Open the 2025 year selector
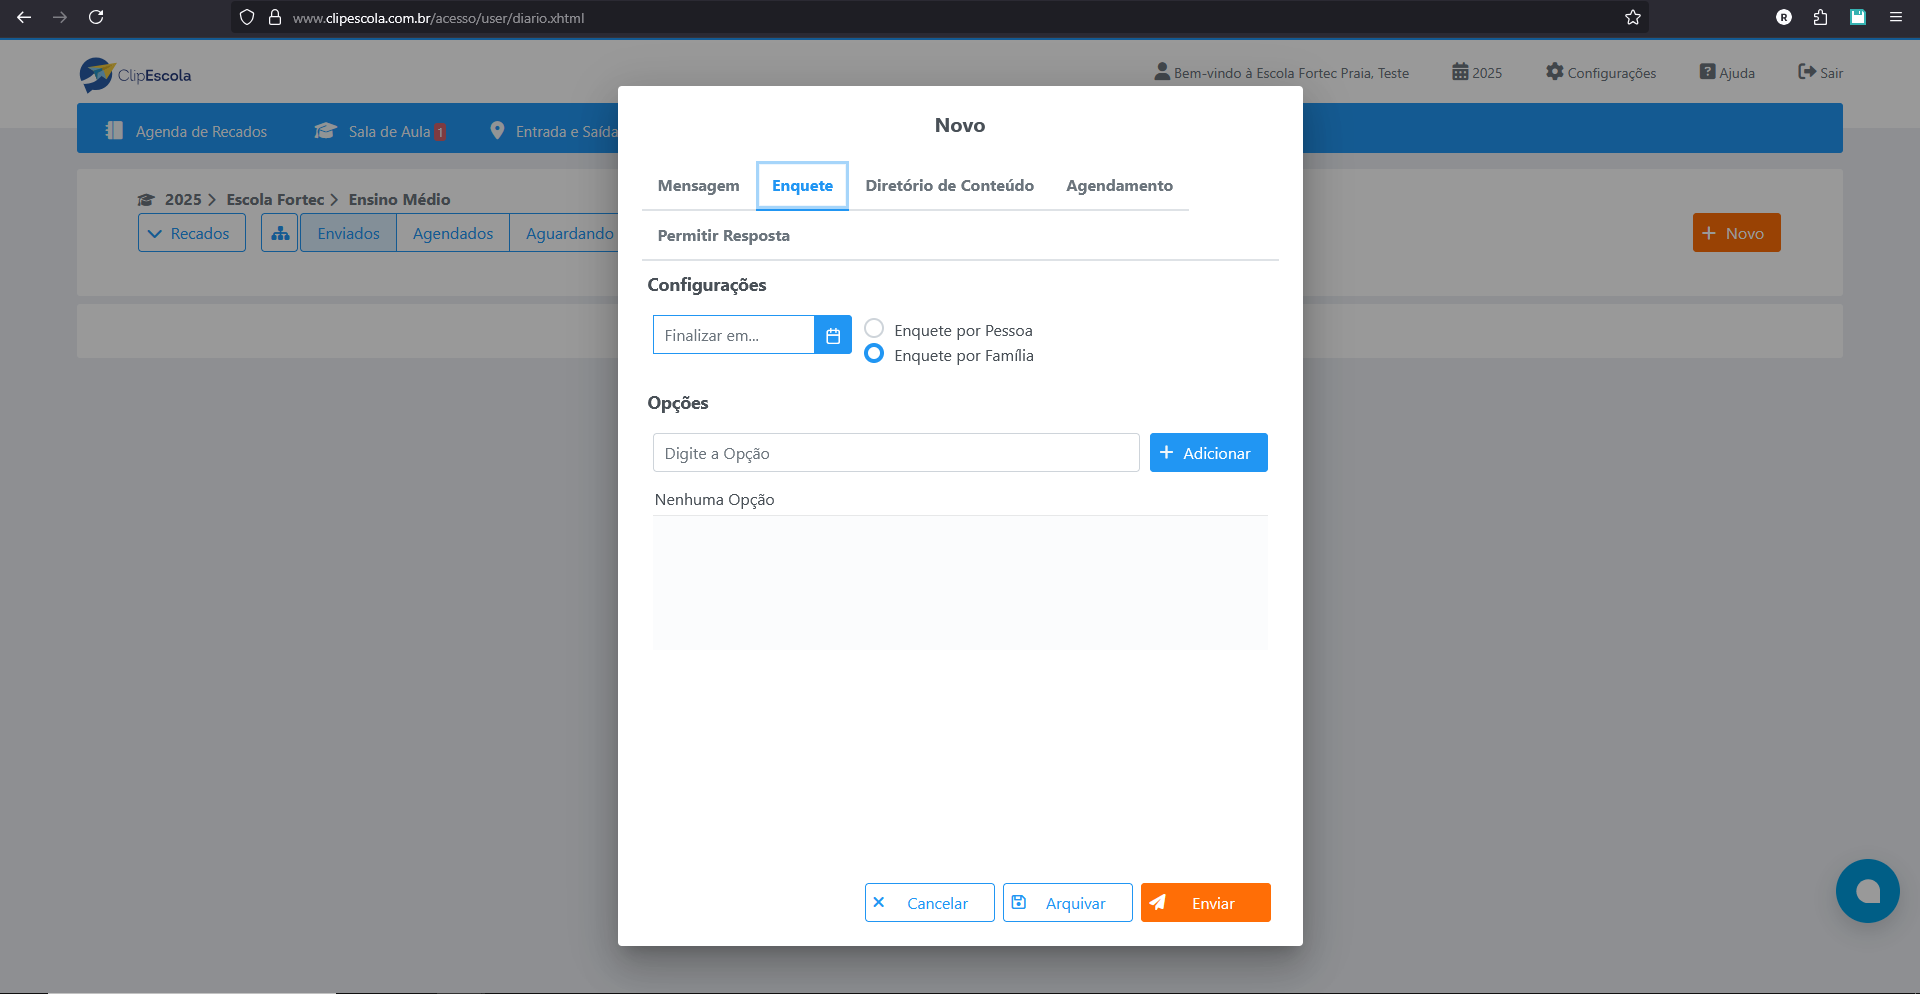 (1477, 72)
